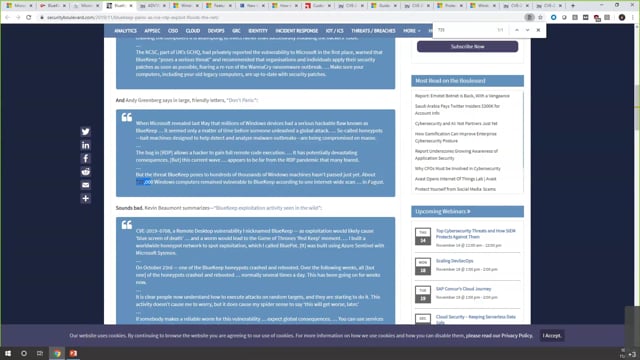Bookmark this page with star icon

(x=540, y=17)
